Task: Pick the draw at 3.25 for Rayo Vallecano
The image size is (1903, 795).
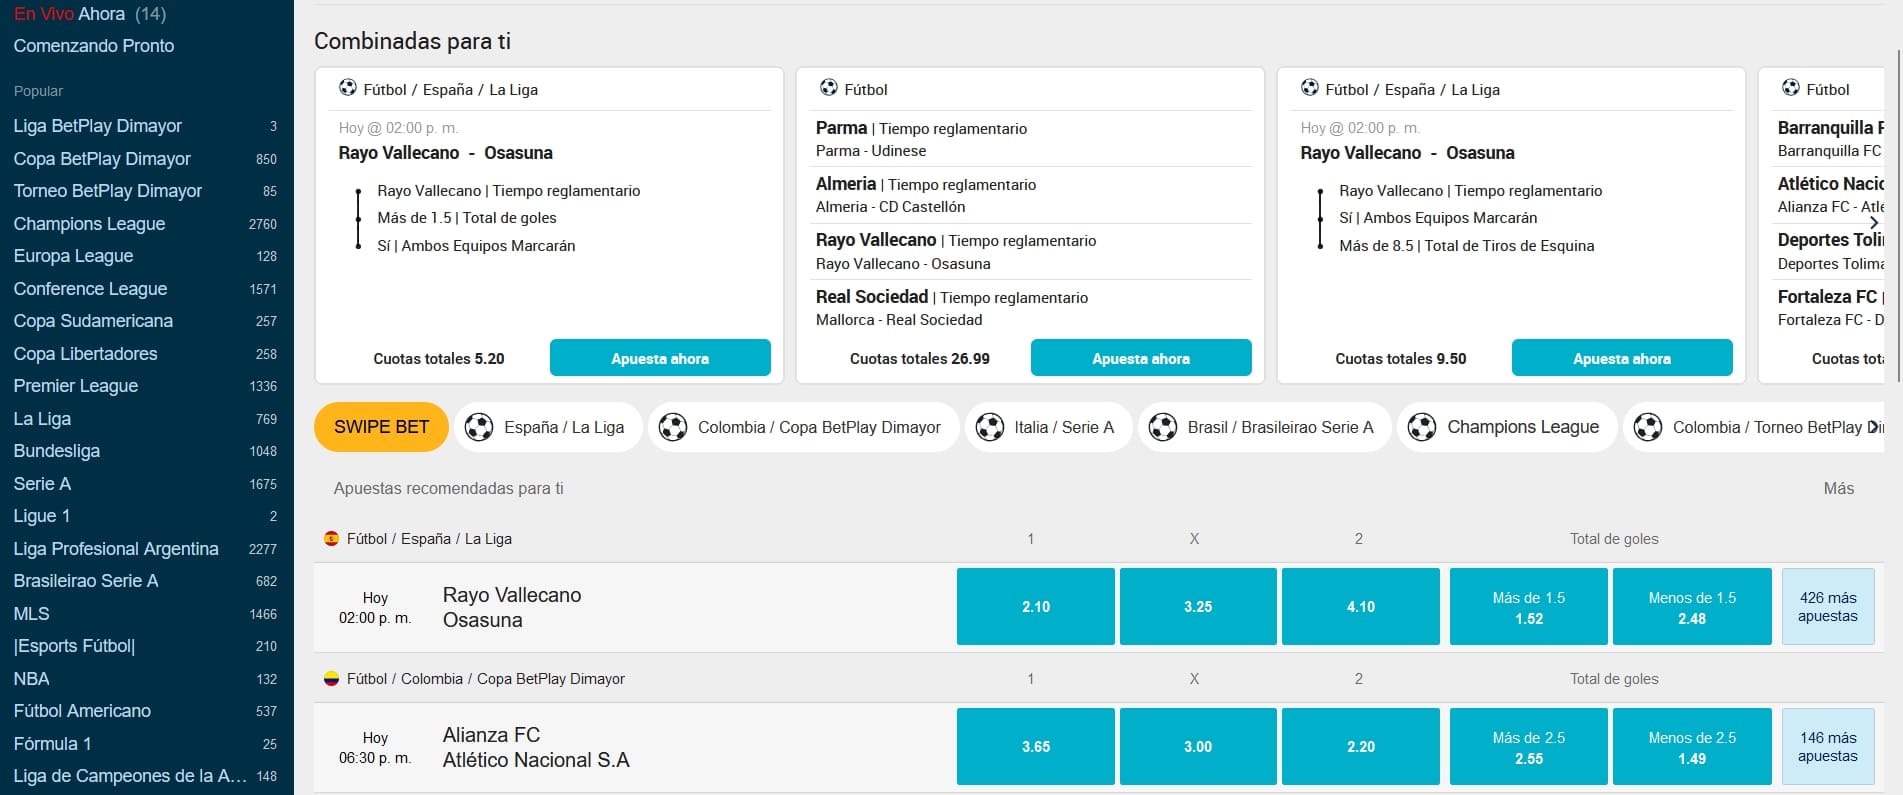Action: coord(1198,607)
